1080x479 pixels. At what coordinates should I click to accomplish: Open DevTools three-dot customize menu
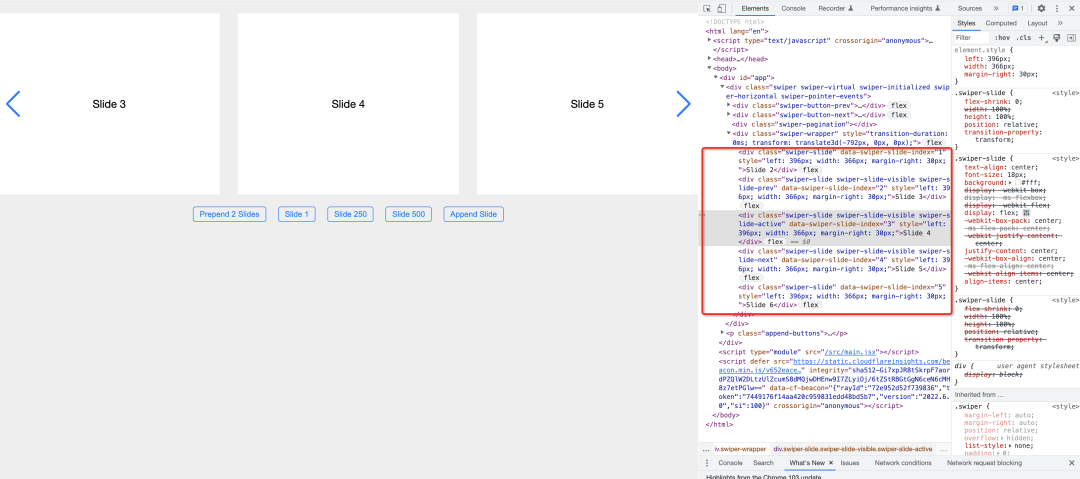point(1057,8)
